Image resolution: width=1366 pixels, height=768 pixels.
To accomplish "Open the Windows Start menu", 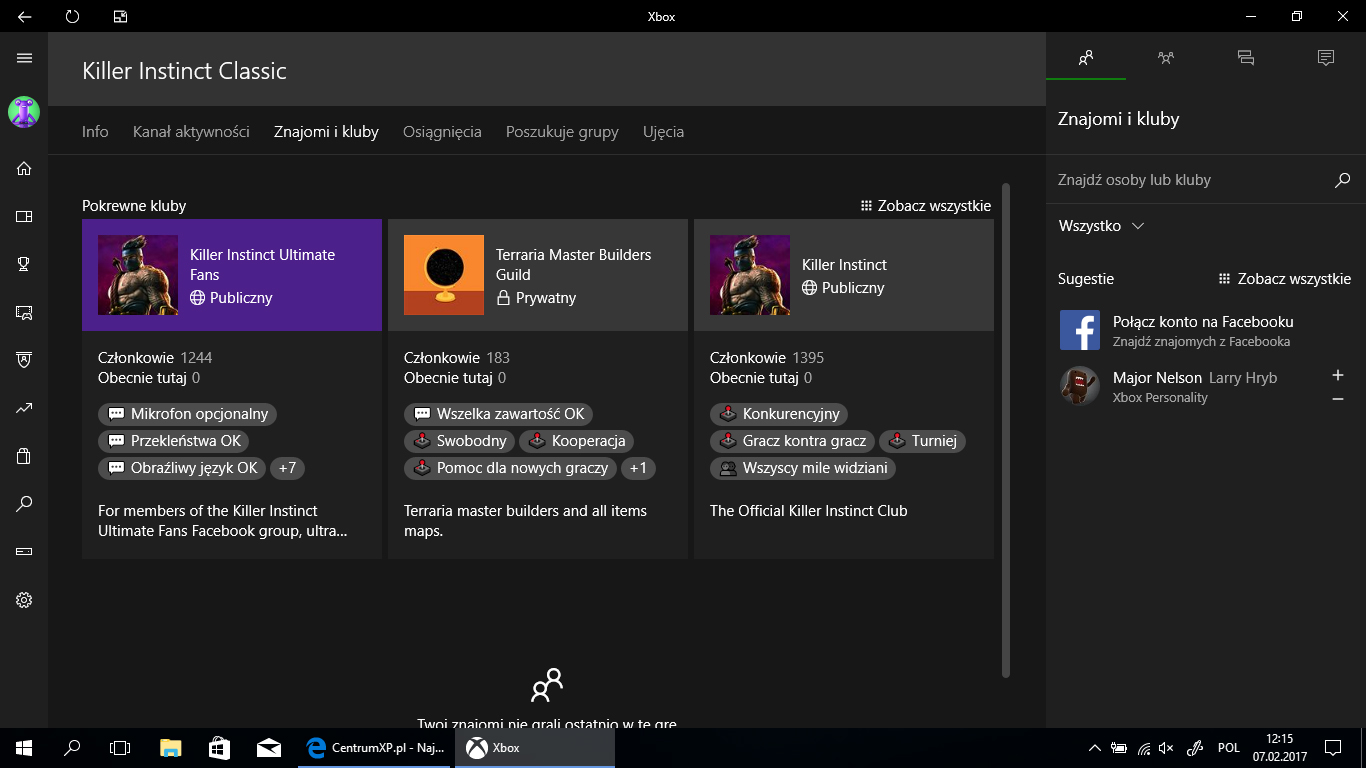I will (x=24, y=747).
